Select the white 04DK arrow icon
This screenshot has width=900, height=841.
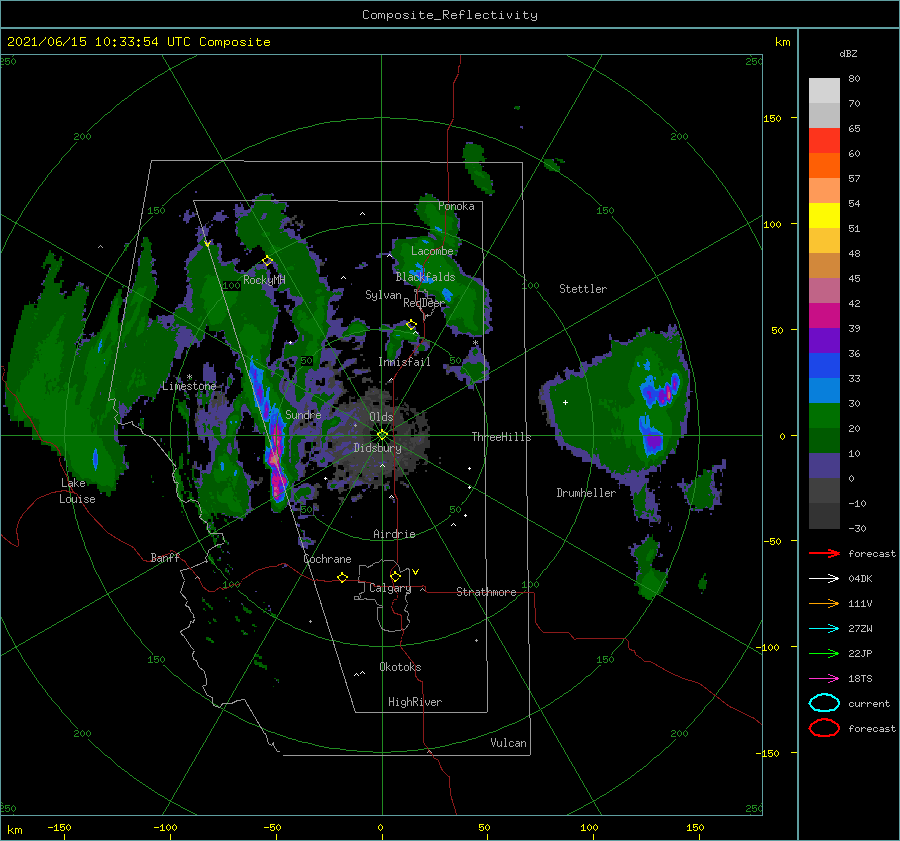(824, 579)
